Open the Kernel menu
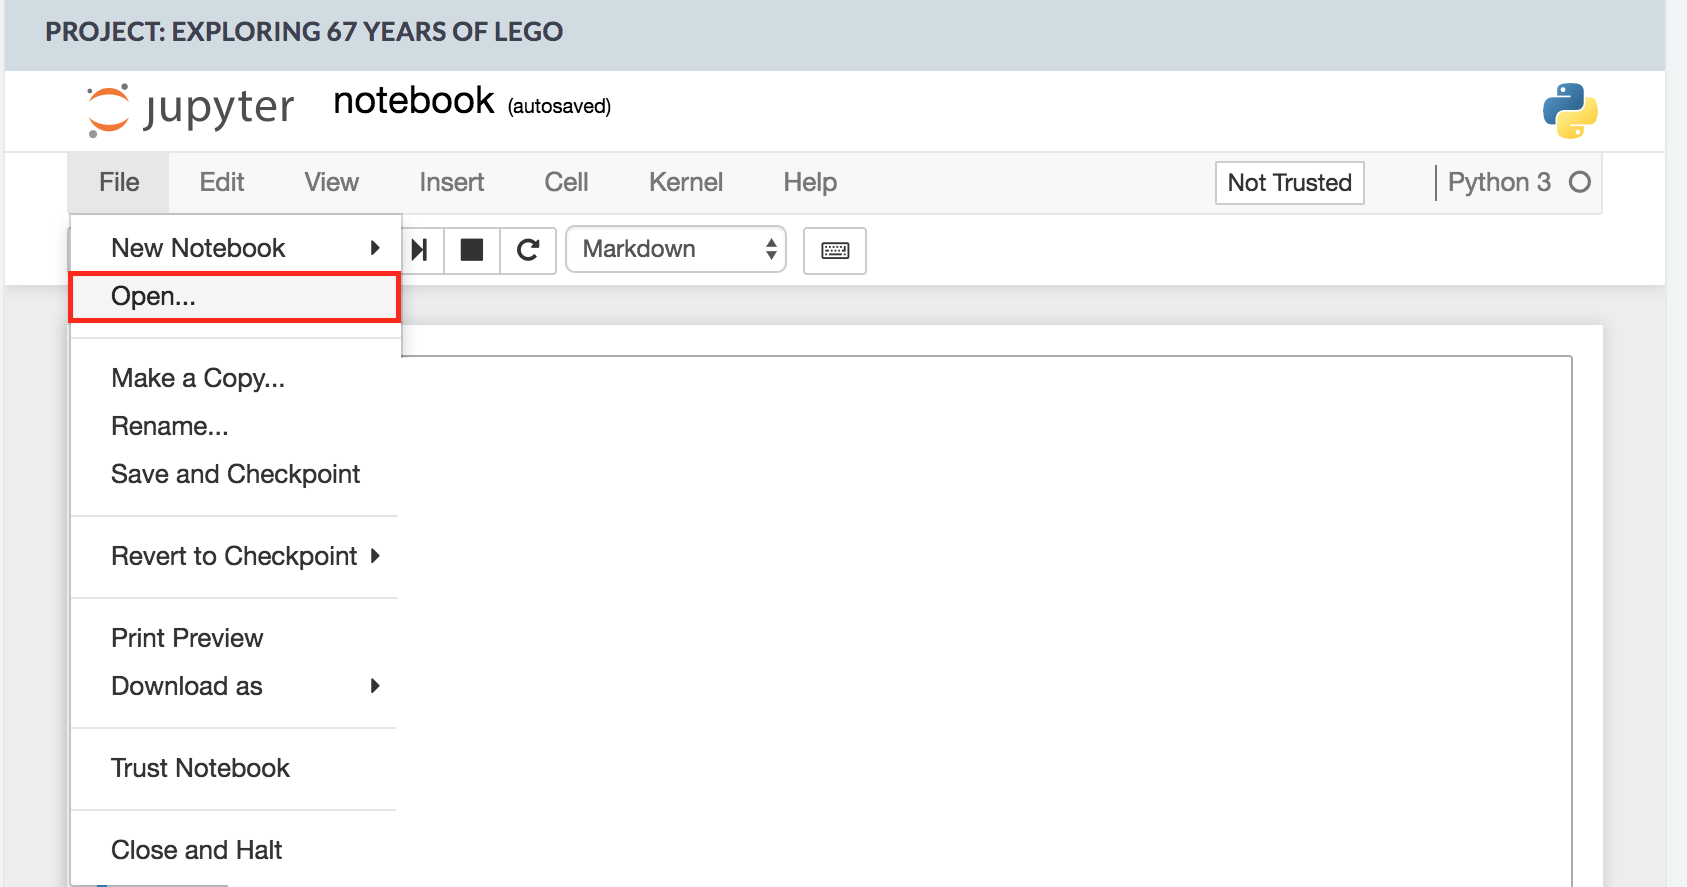Image resolution: width=1687 pixels, height=887 pixels. pos(685,182)
